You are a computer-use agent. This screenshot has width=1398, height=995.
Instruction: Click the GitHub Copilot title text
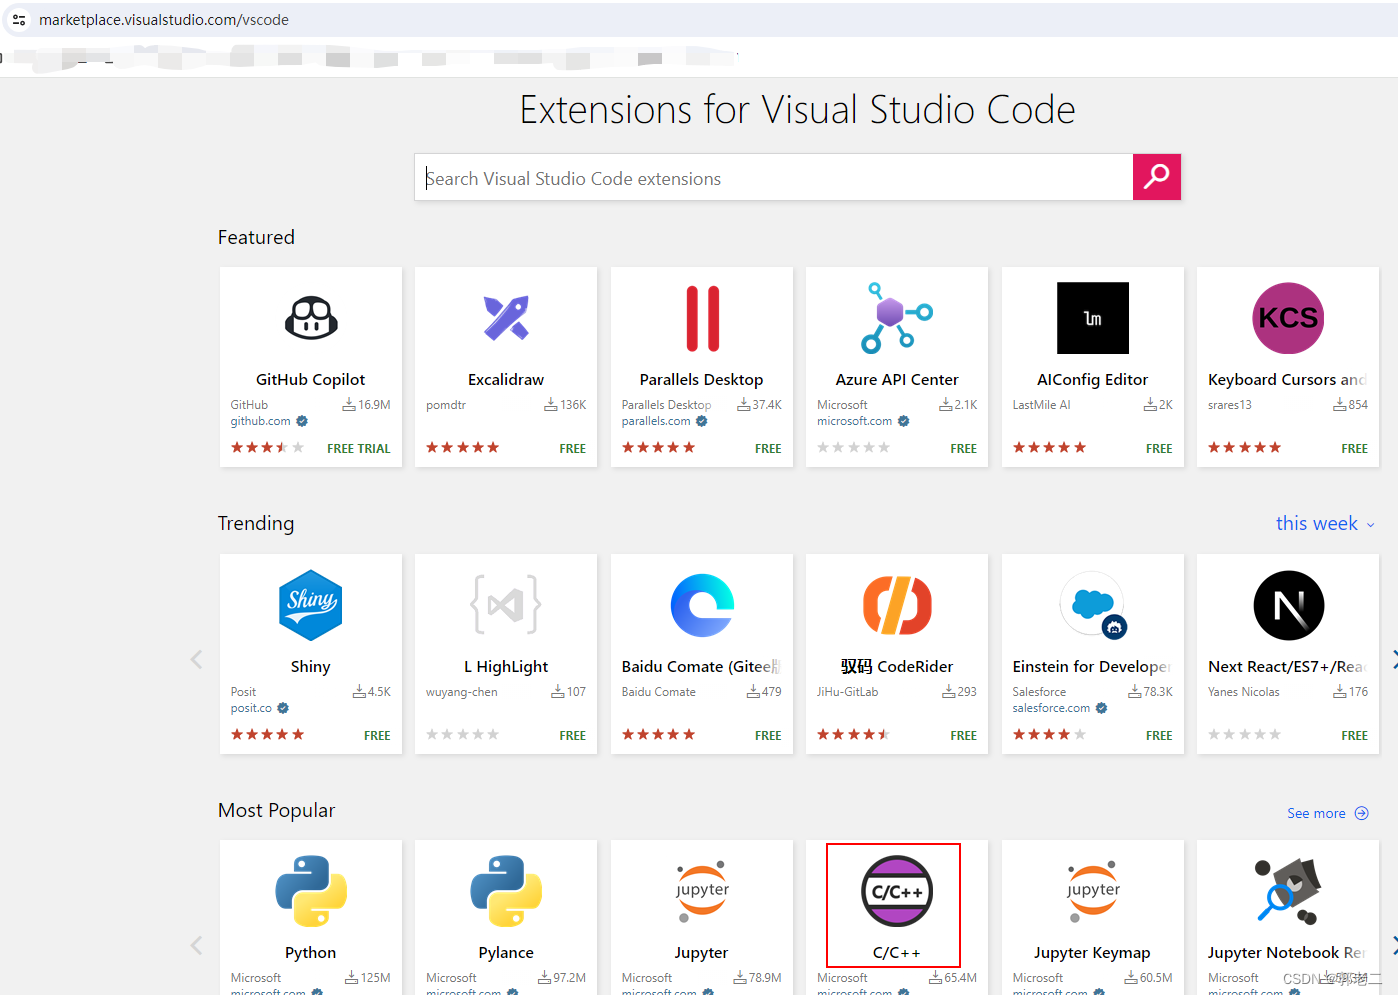click(x=311, y=380)
